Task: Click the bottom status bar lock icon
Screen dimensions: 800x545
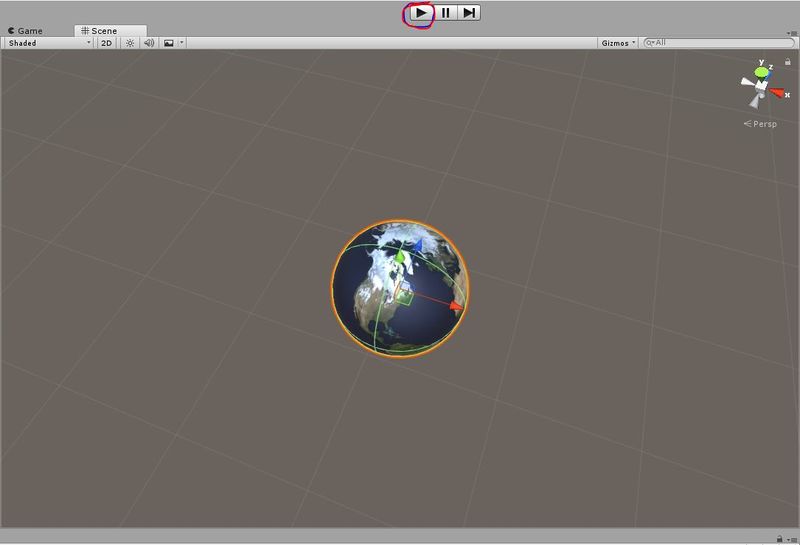Action: click(780, 539)
